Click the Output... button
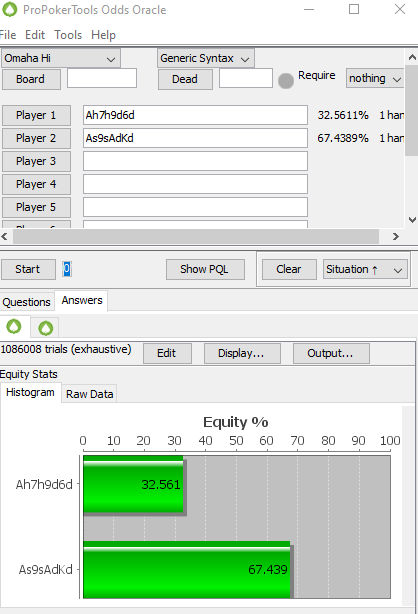 [x=331, y=353]
